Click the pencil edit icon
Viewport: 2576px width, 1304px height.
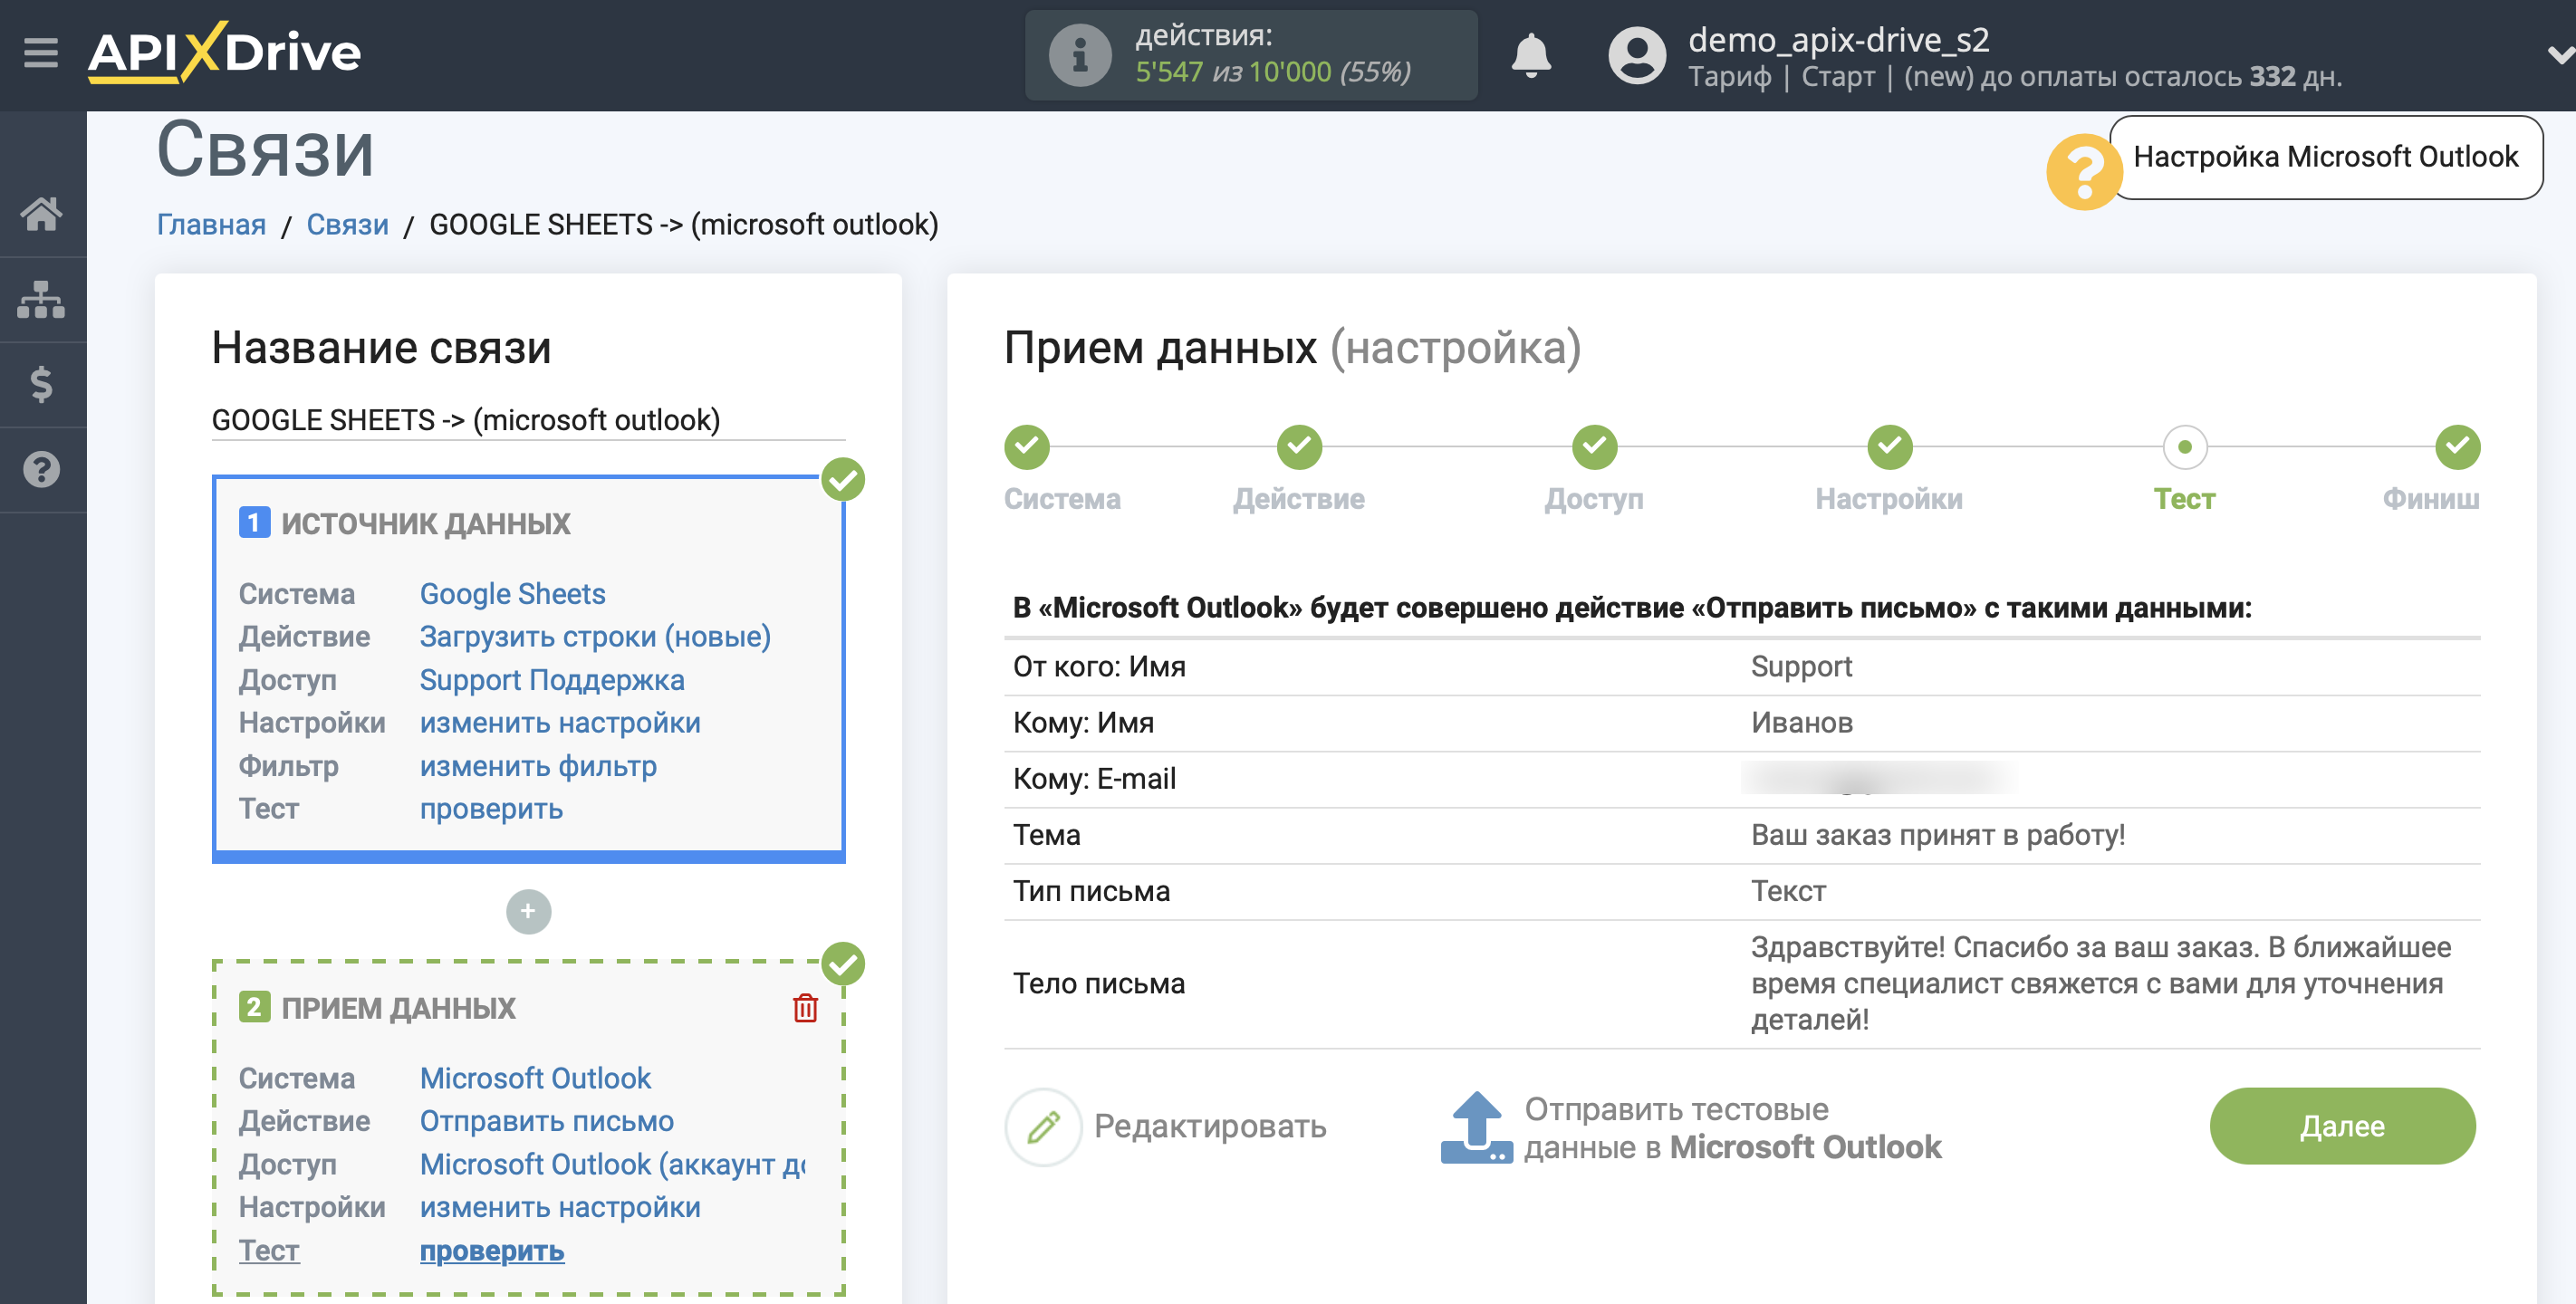point(1043,1126)
